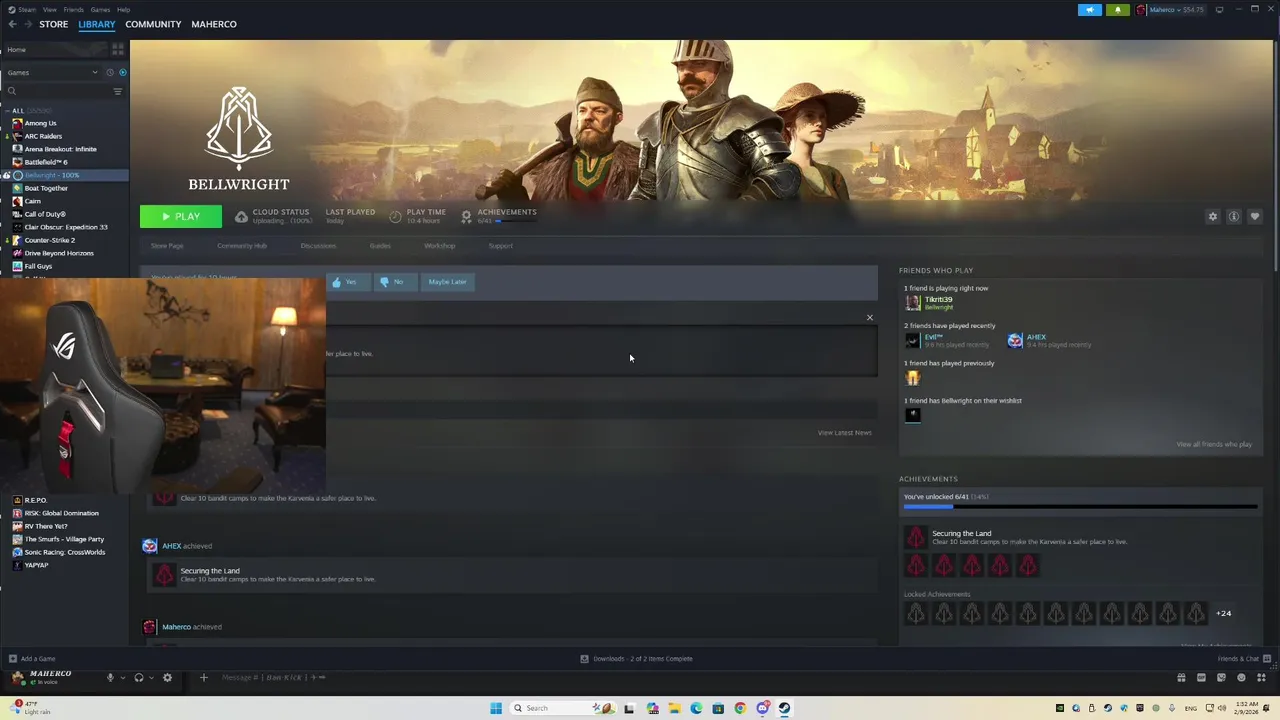Click the Steam icon in Windows taskbar
The height and width of the screenshot is (720, 1280).
(x=785, y=708)
